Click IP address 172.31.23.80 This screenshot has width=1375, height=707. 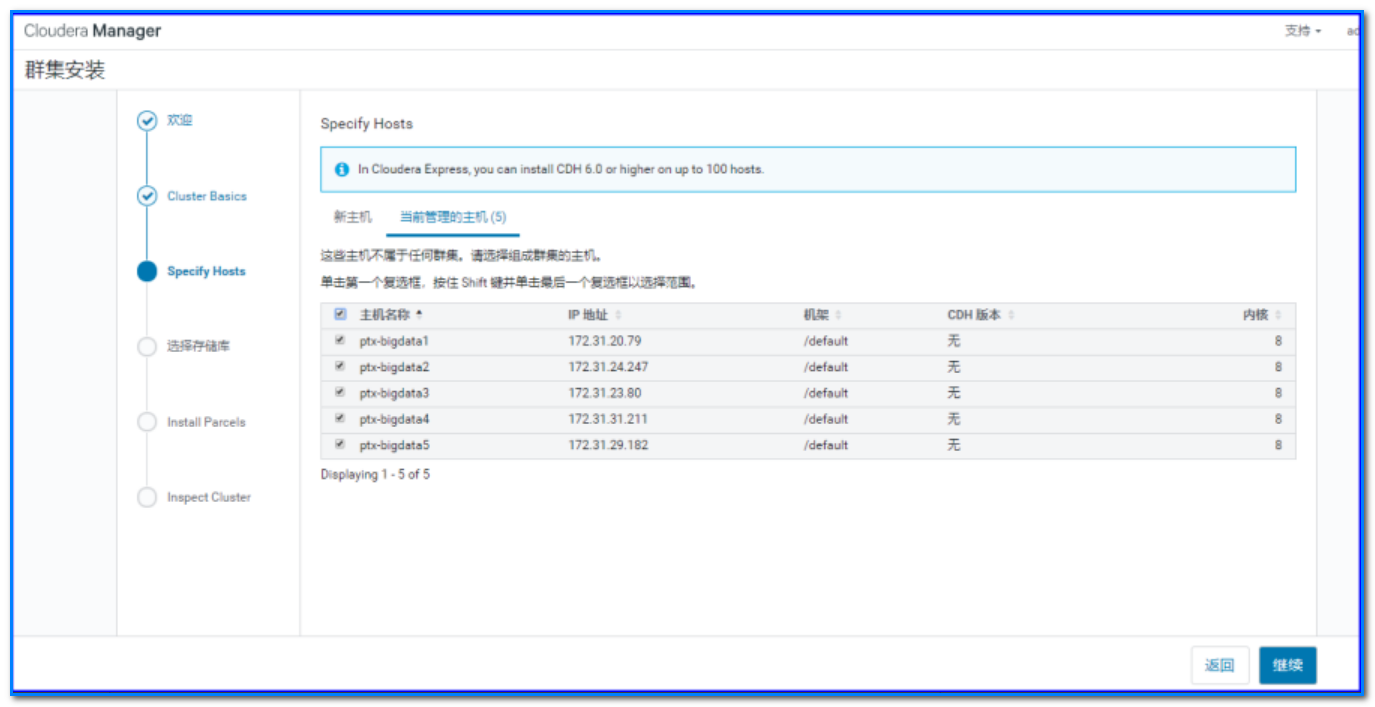click(x=605, y=393)
